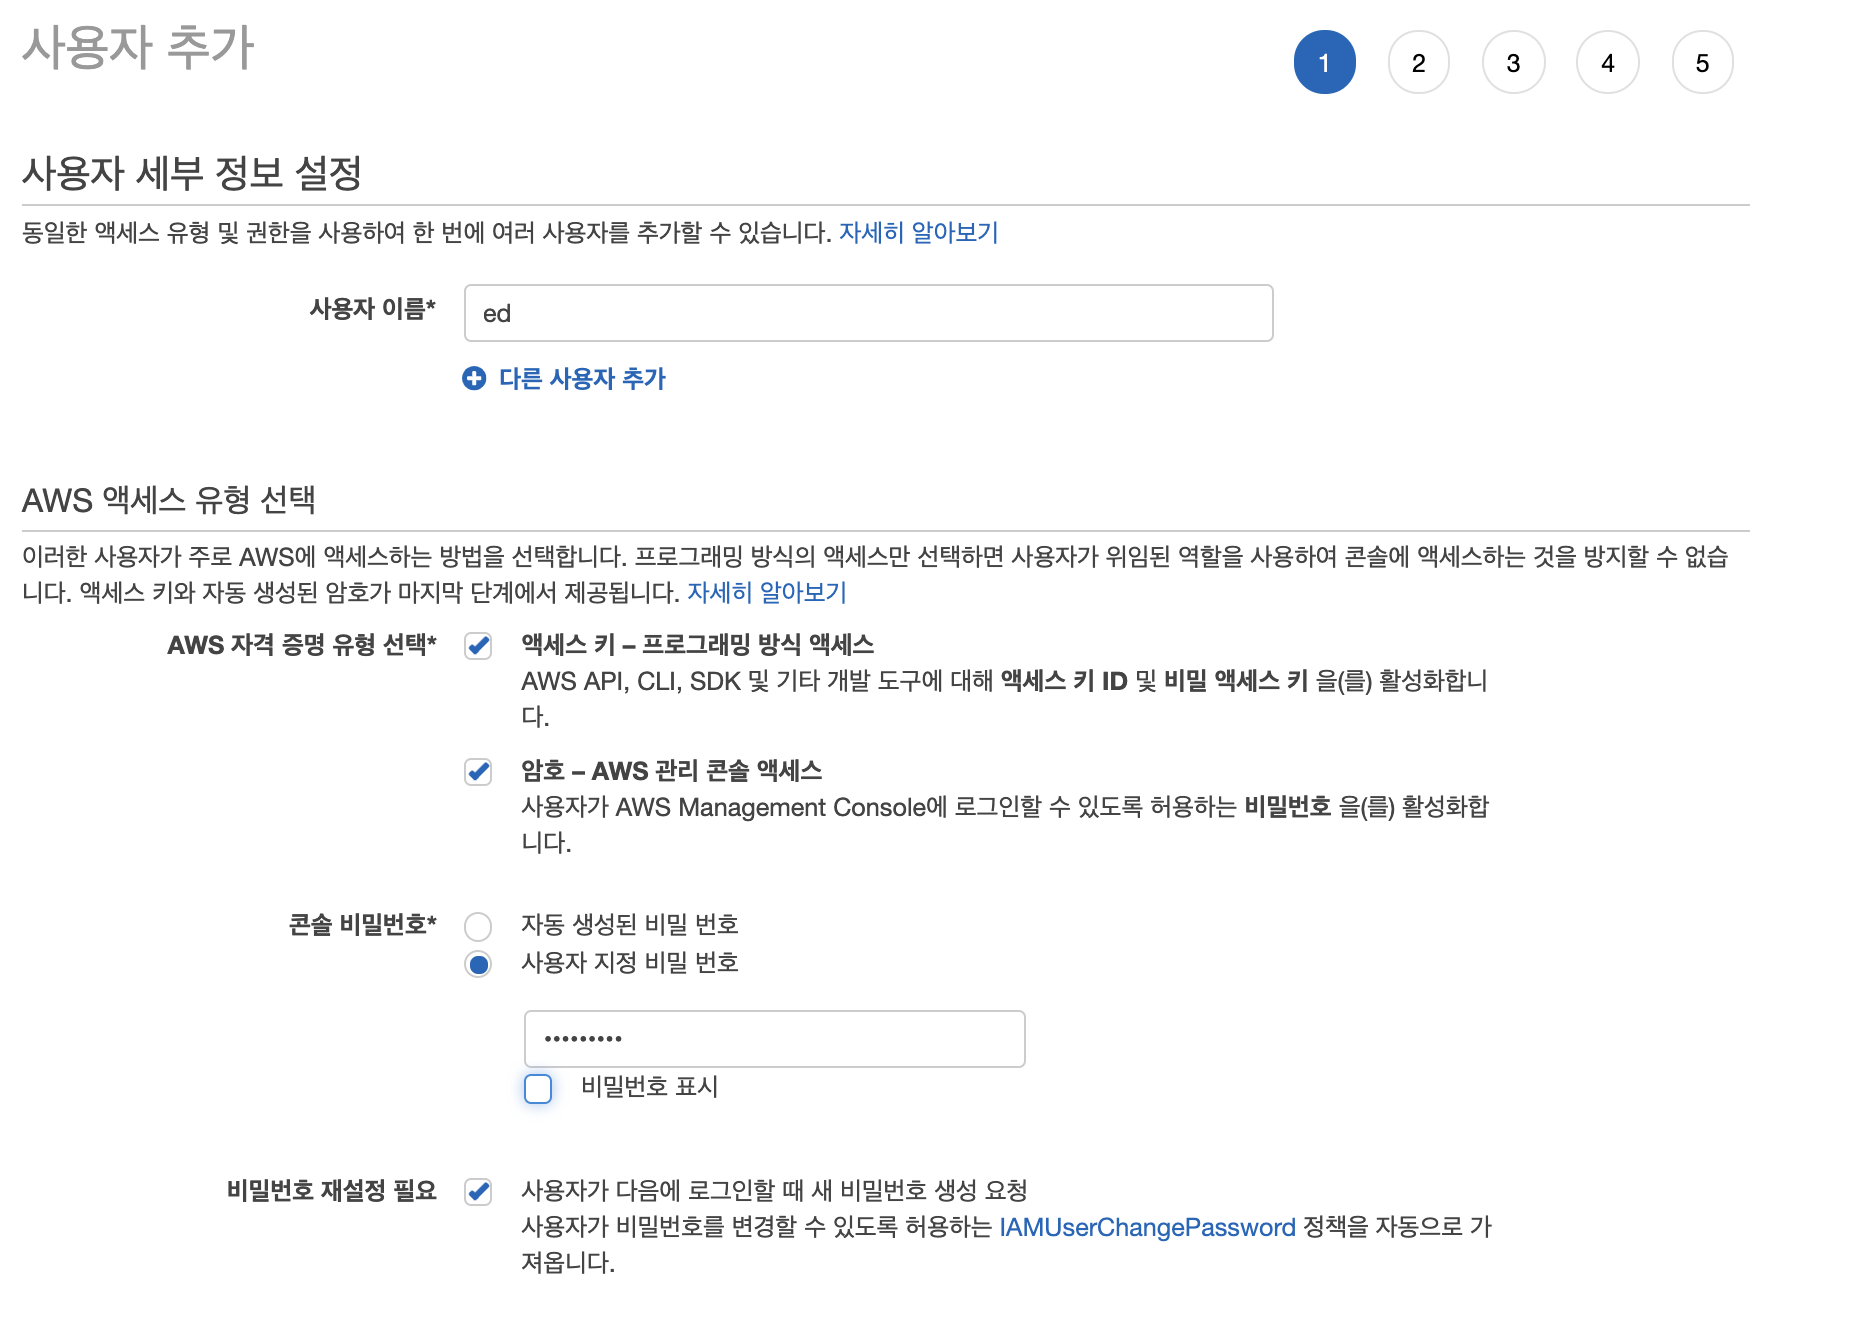
Task: Select 사용자 지정 비밀 번호 radio button
Action: click(x=478, y=964)
